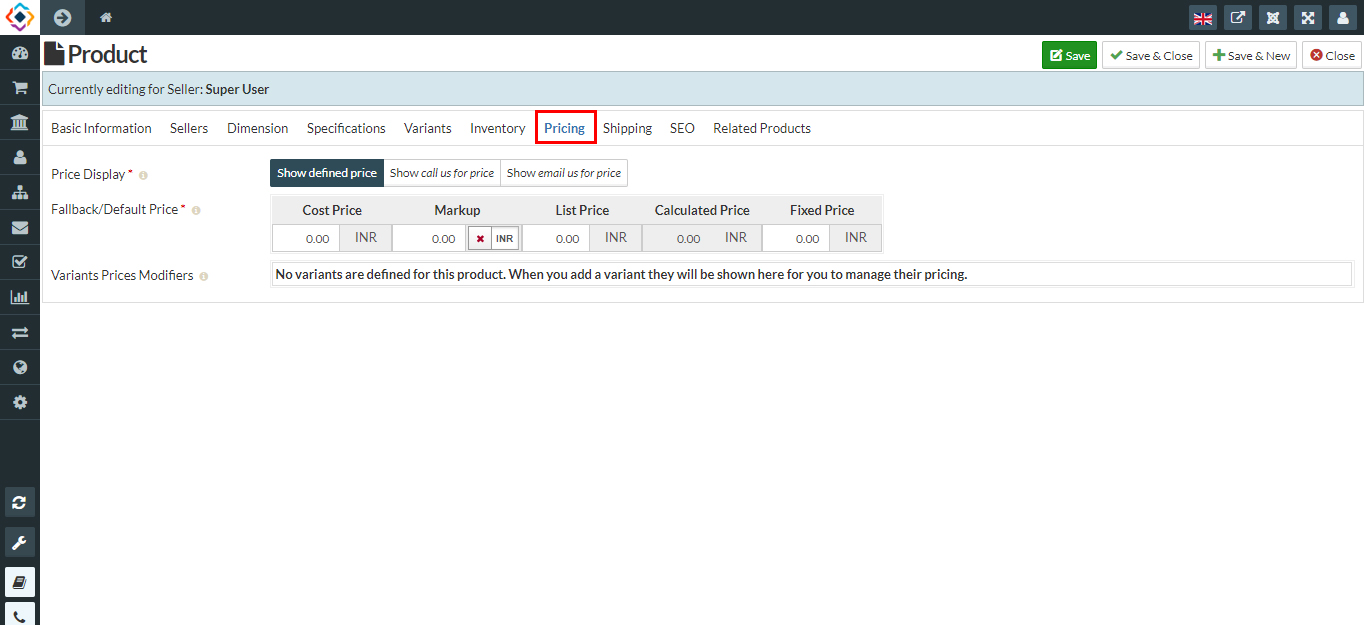Click the envelope mail icon in sidebar
This screenshot has height=625, width=1364.
pyautogui.click(x=20, y=227)
